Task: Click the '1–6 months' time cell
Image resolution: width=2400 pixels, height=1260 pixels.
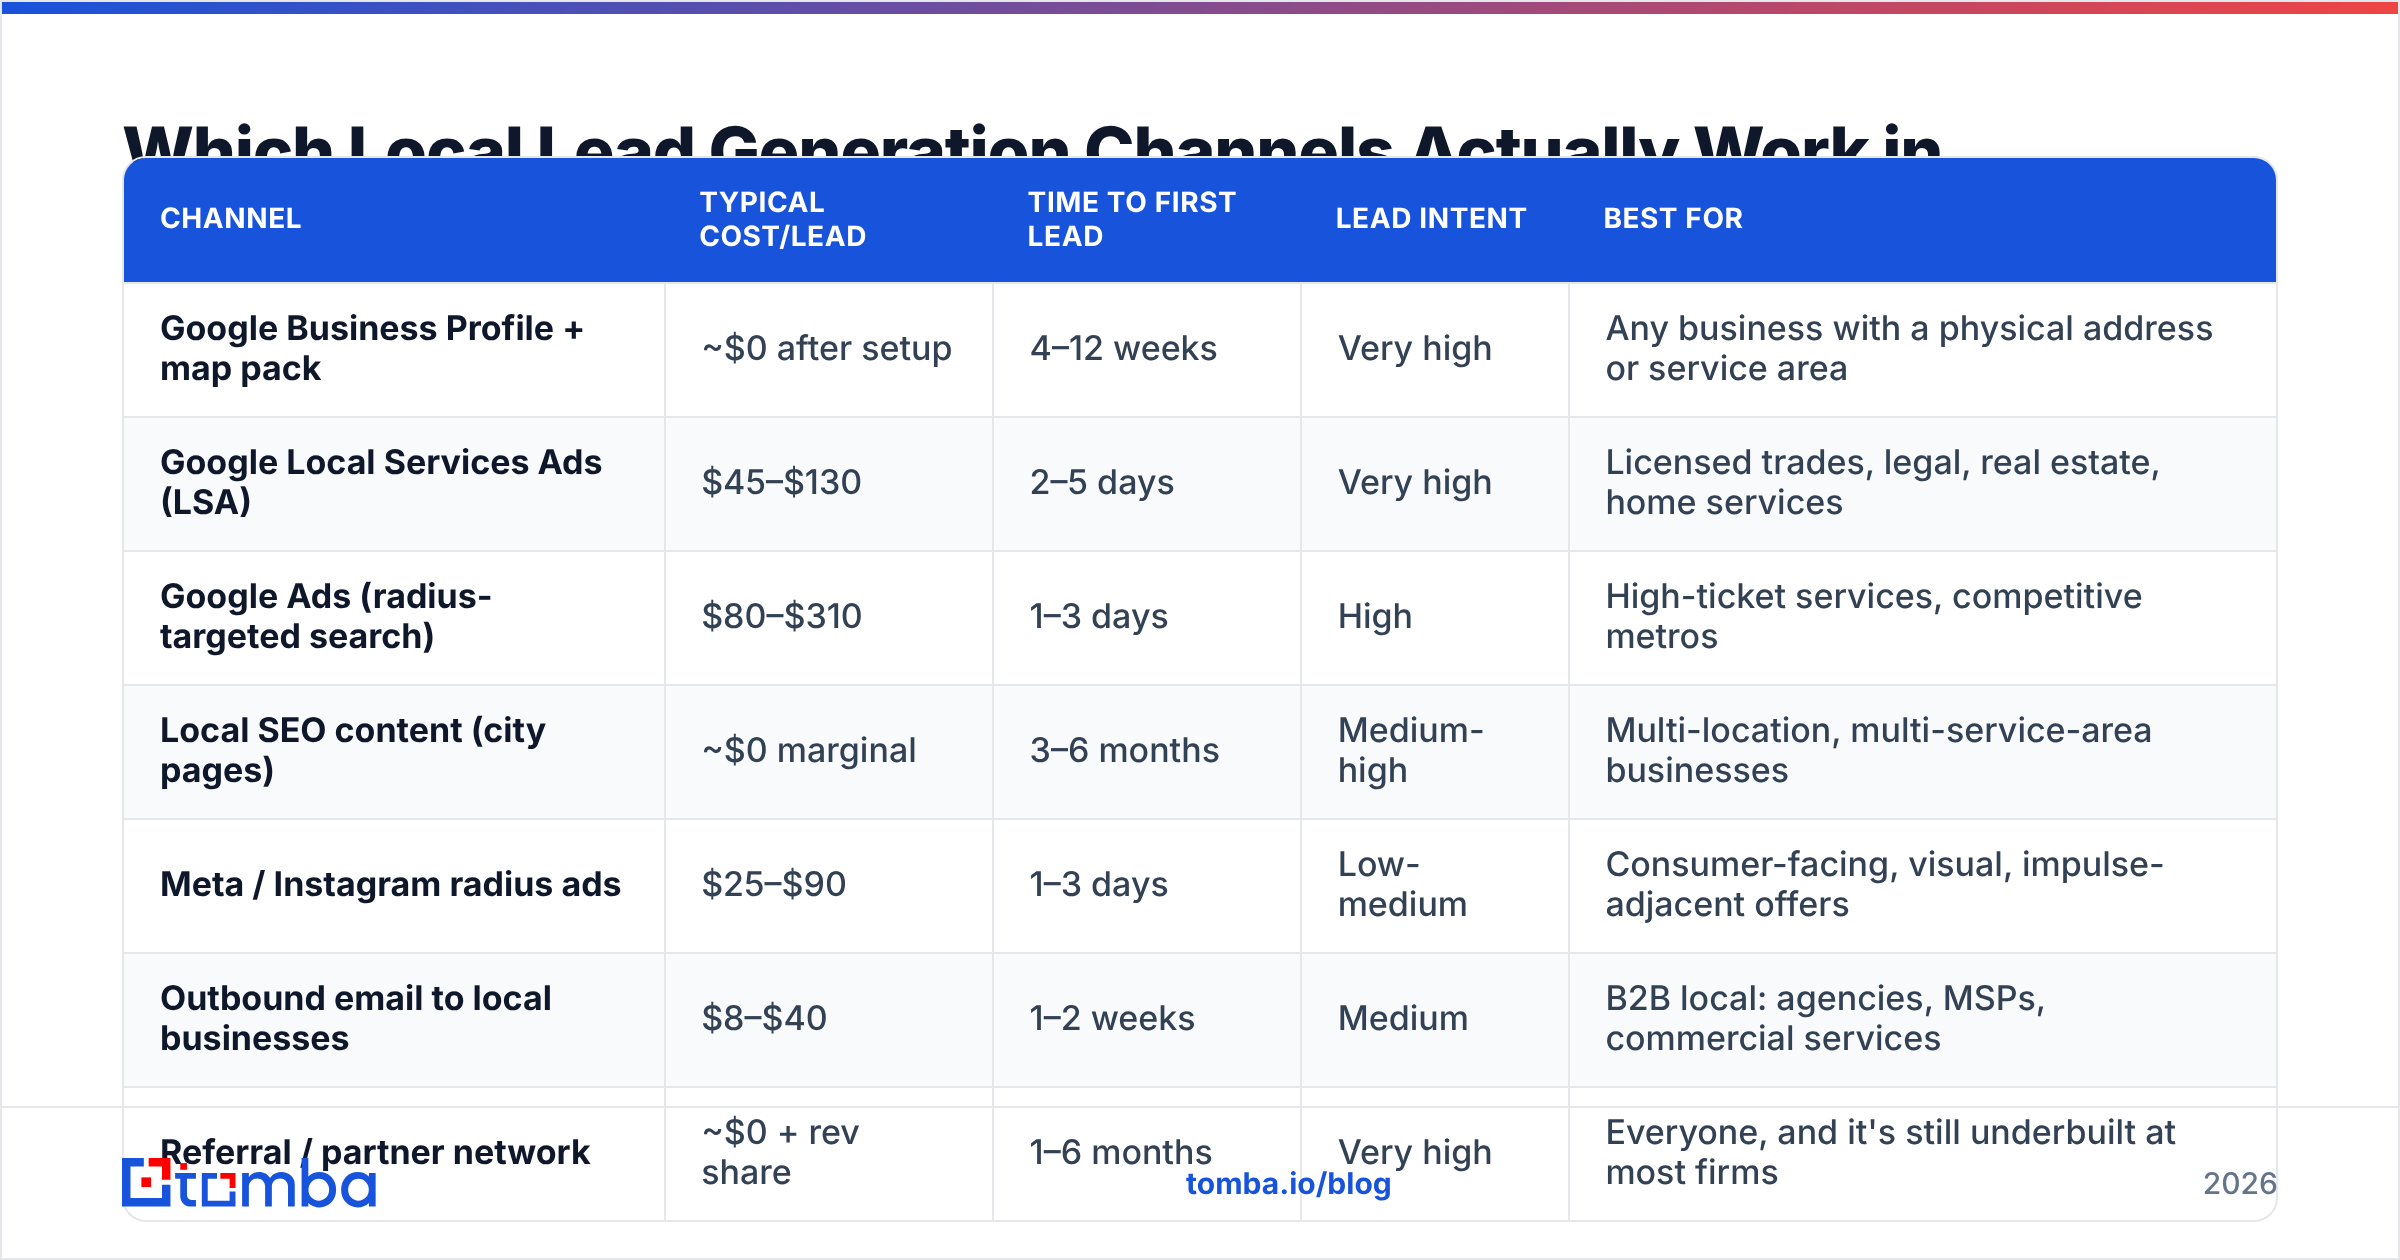Action: (1120, 1152)
